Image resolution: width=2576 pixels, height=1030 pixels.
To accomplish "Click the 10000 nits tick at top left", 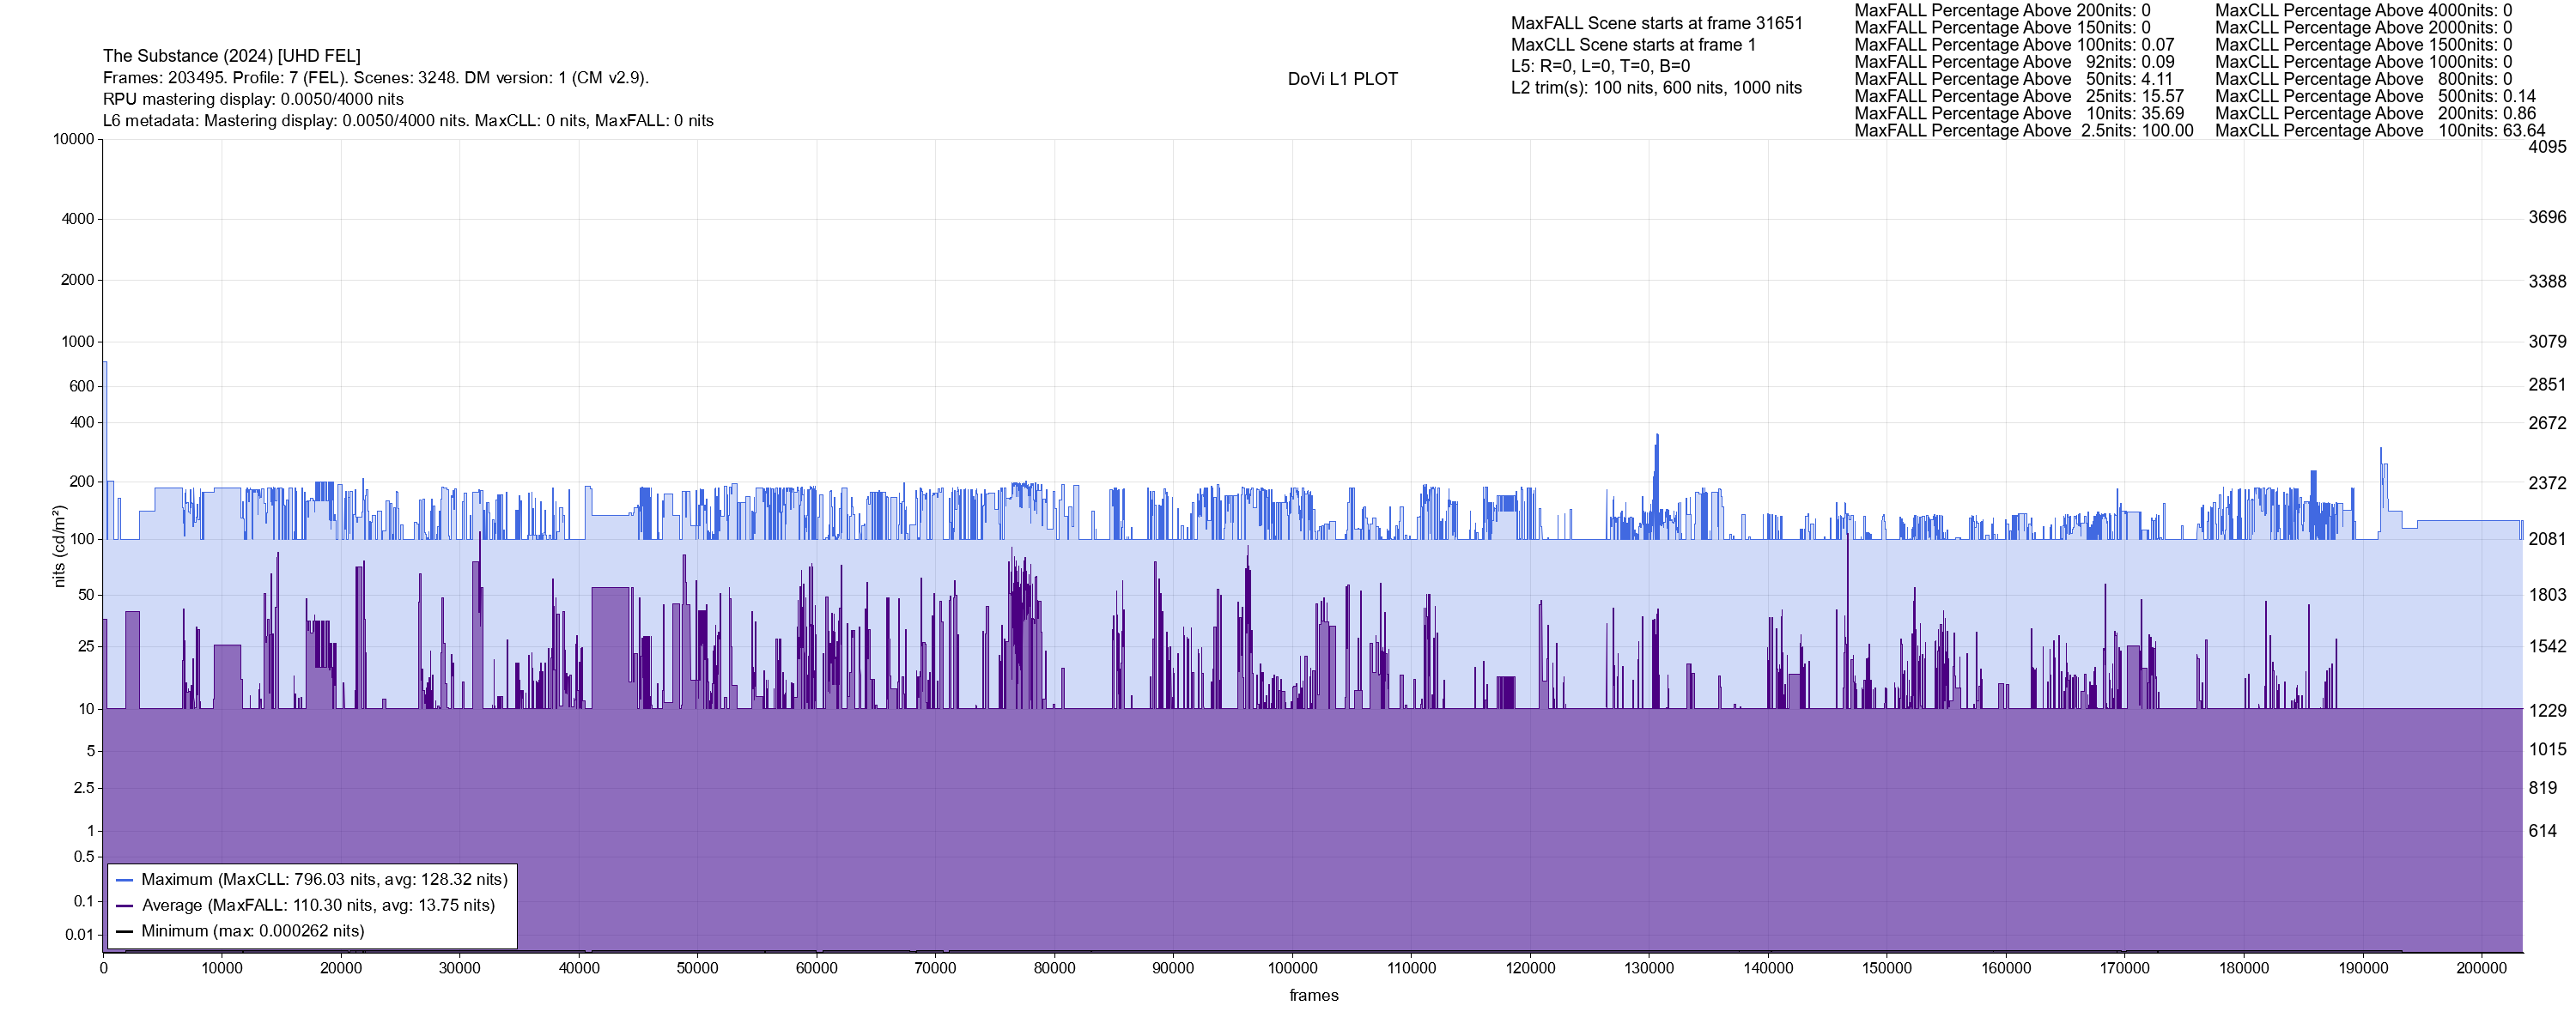I will (73, 139).
